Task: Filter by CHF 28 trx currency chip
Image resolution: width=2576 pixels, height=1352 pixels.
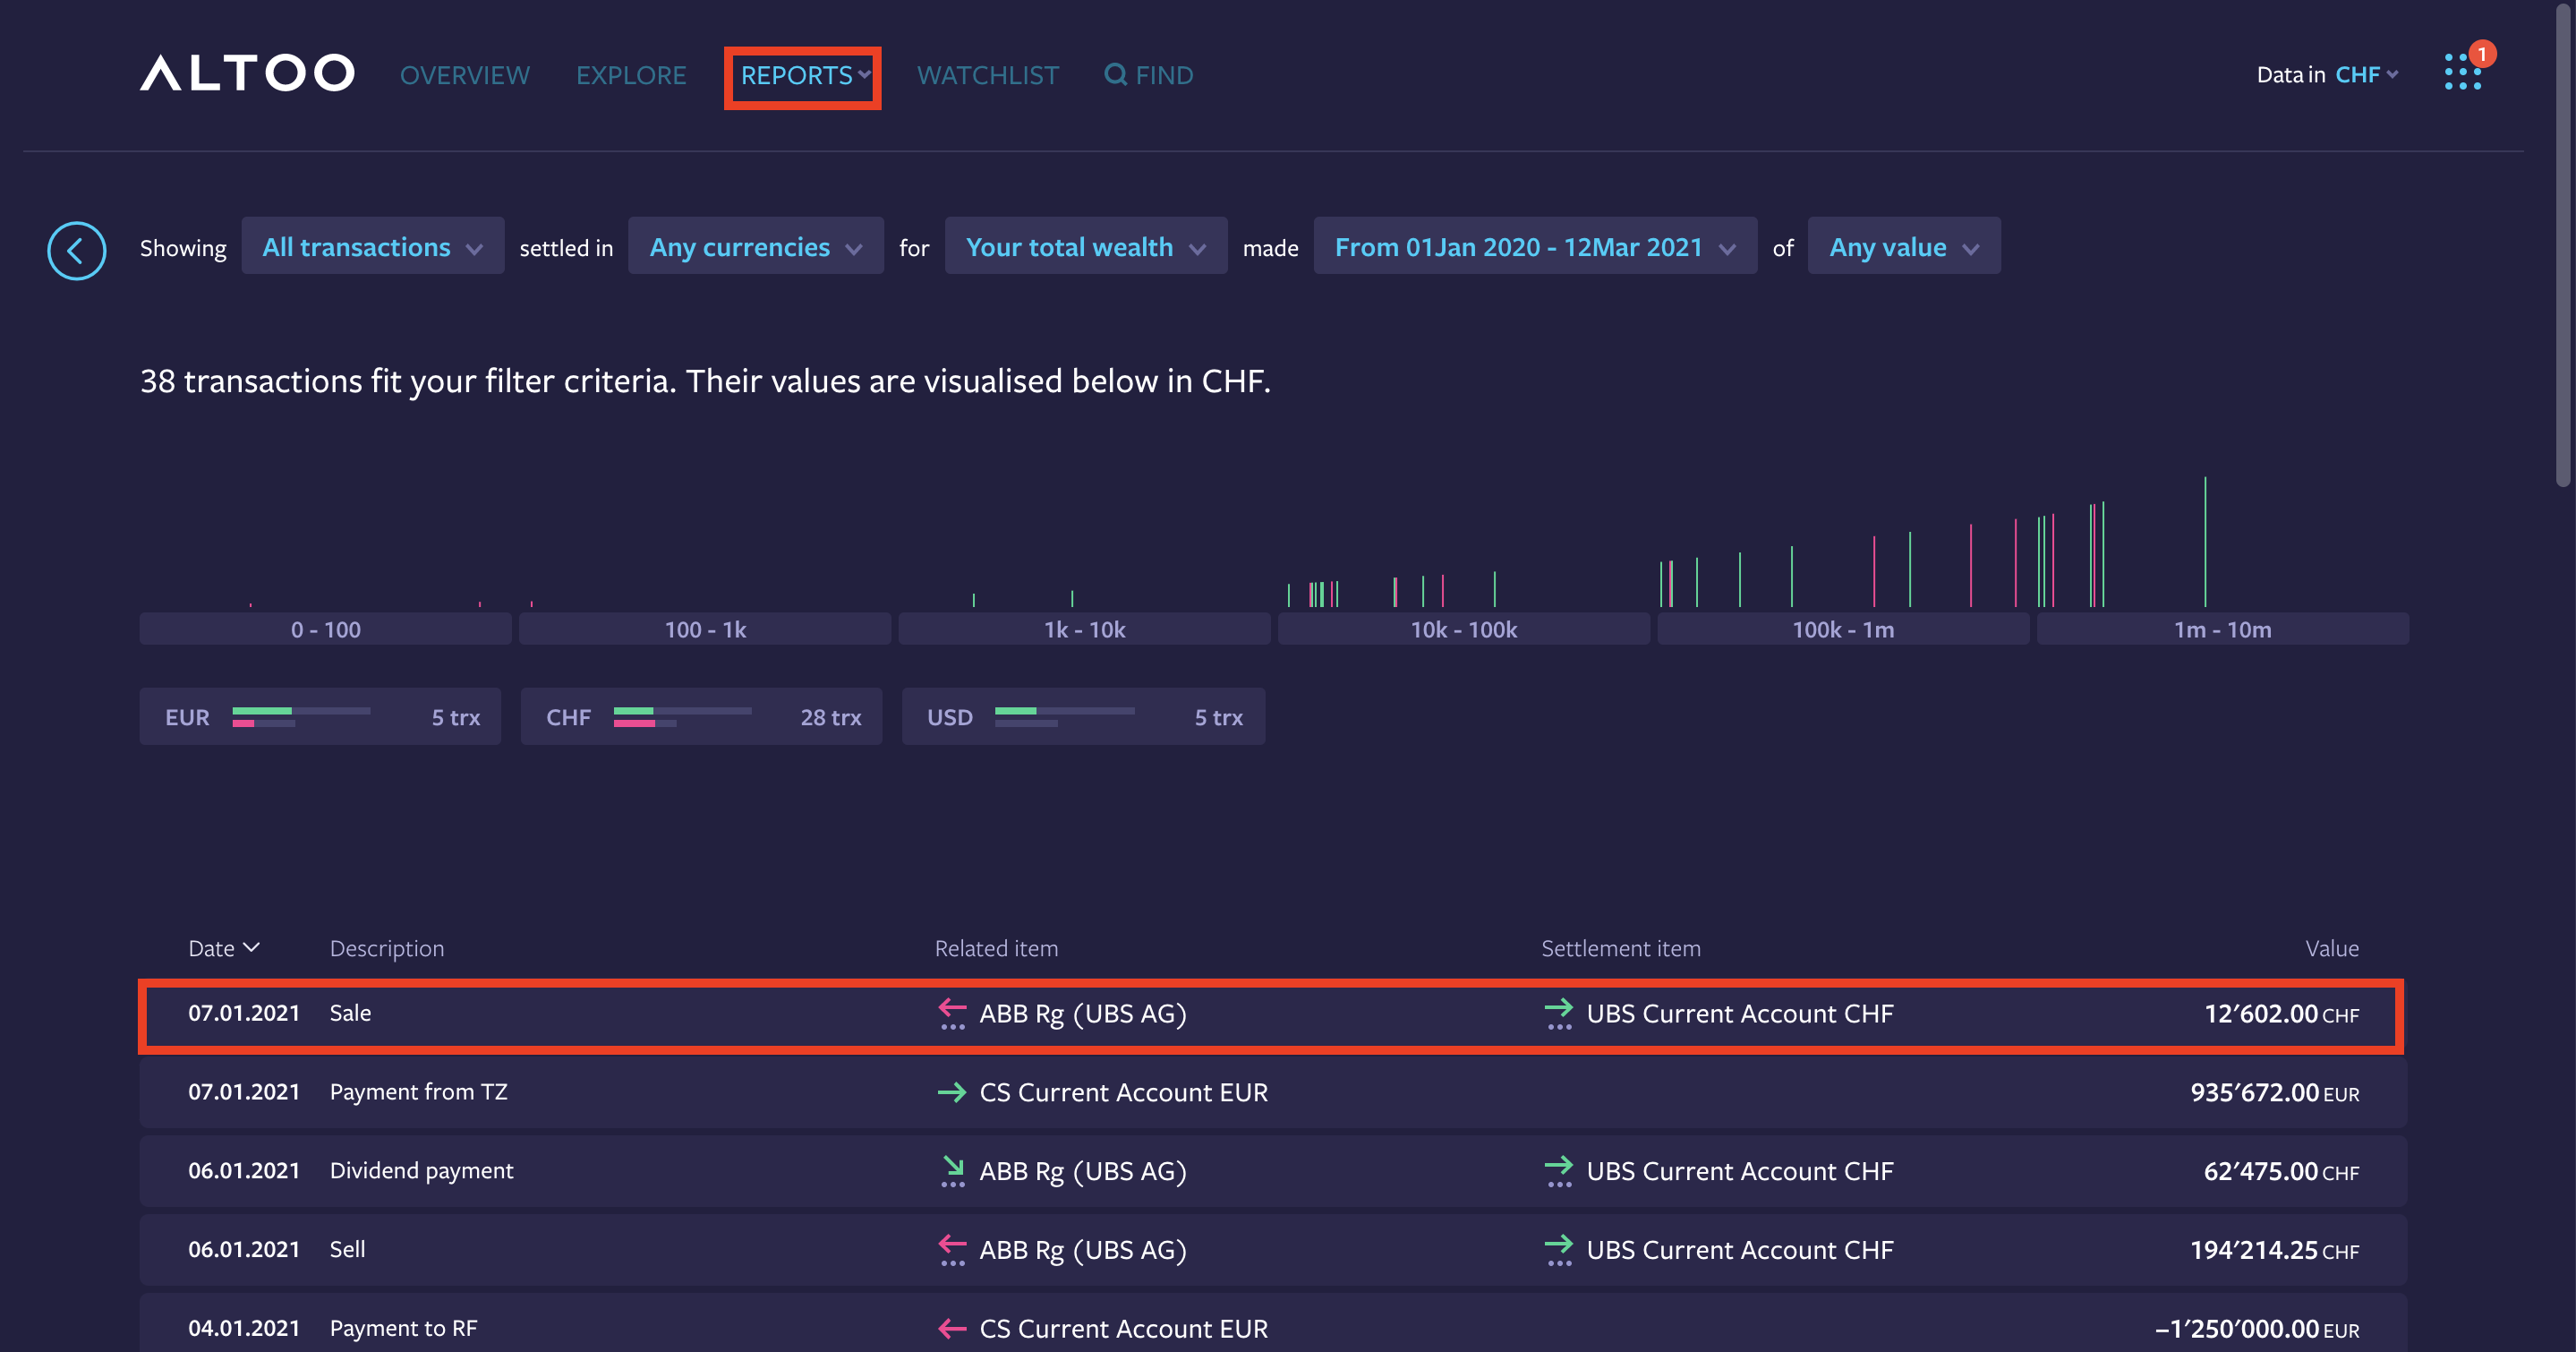Action: click(x=701, y=716)
